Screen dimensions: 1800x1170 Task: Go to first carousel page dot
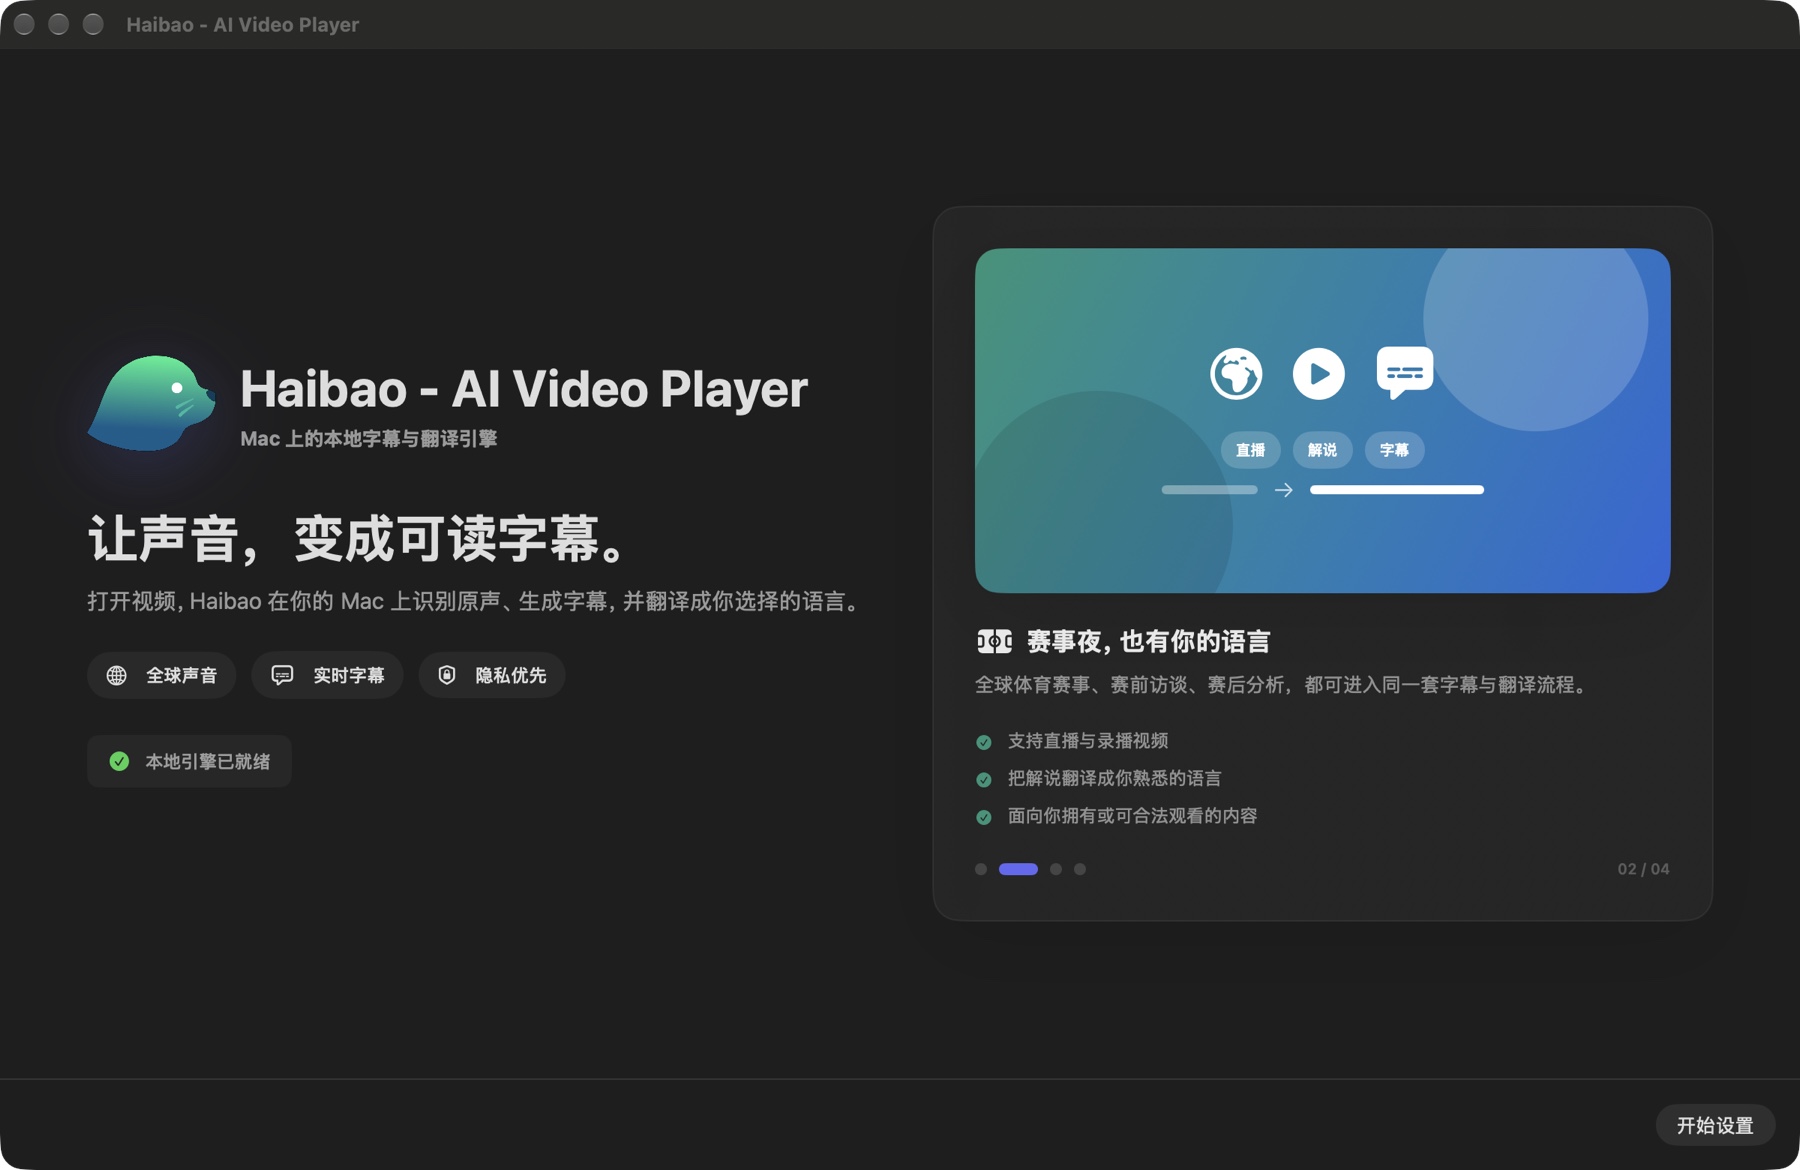[981, 869]
